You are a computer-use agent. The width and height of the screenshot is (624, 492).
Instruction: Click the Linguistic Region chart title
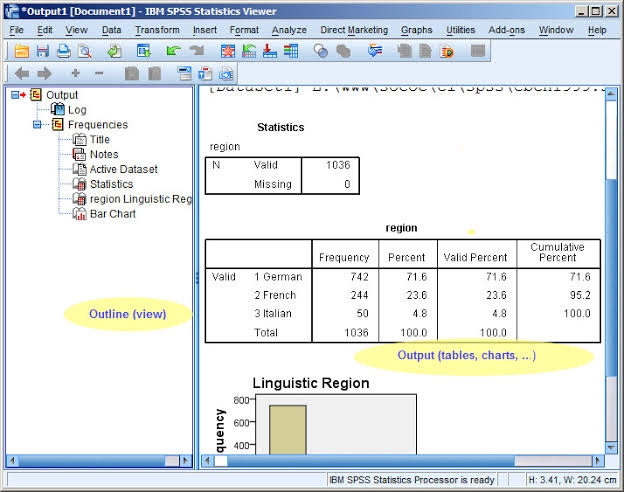point(311,383)
